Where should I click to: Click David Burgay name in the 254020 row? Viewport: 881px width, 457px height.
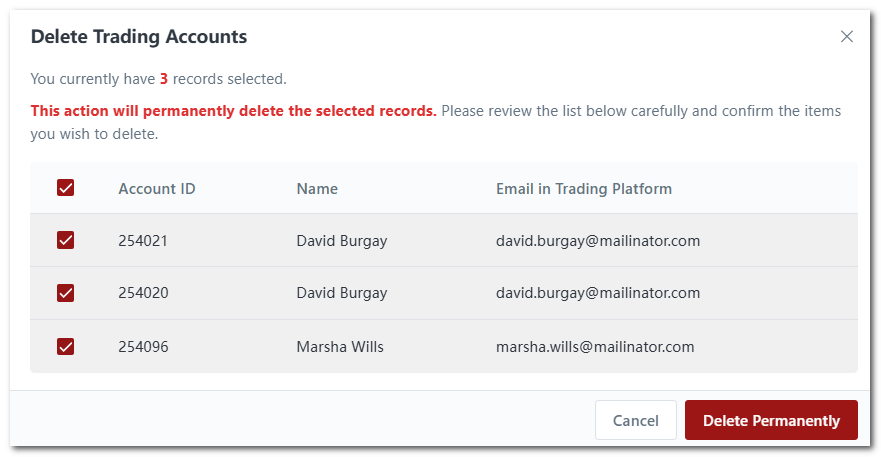pyautogui.click(x=341, y=293)
